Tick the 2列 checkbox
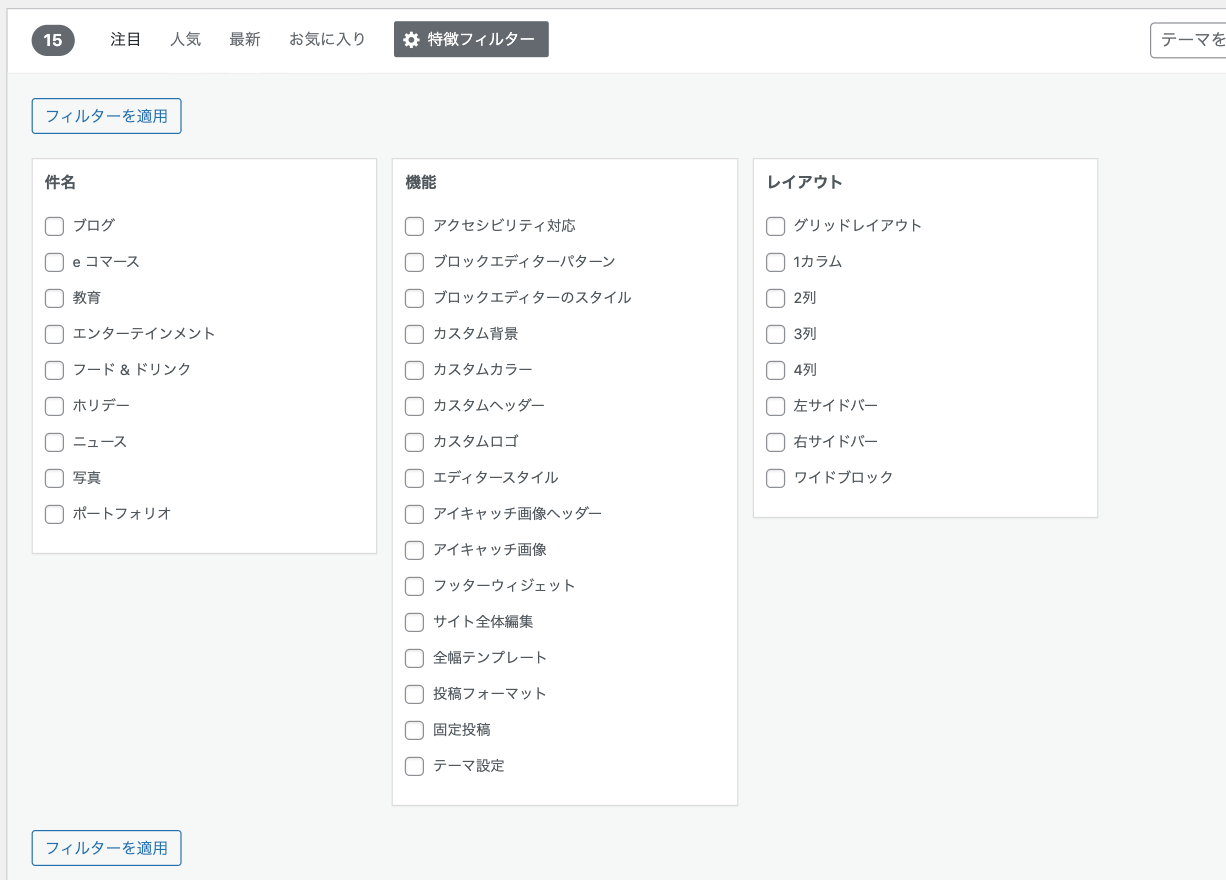The height and width of the screenshot is (880, 1226). [775, 298]
